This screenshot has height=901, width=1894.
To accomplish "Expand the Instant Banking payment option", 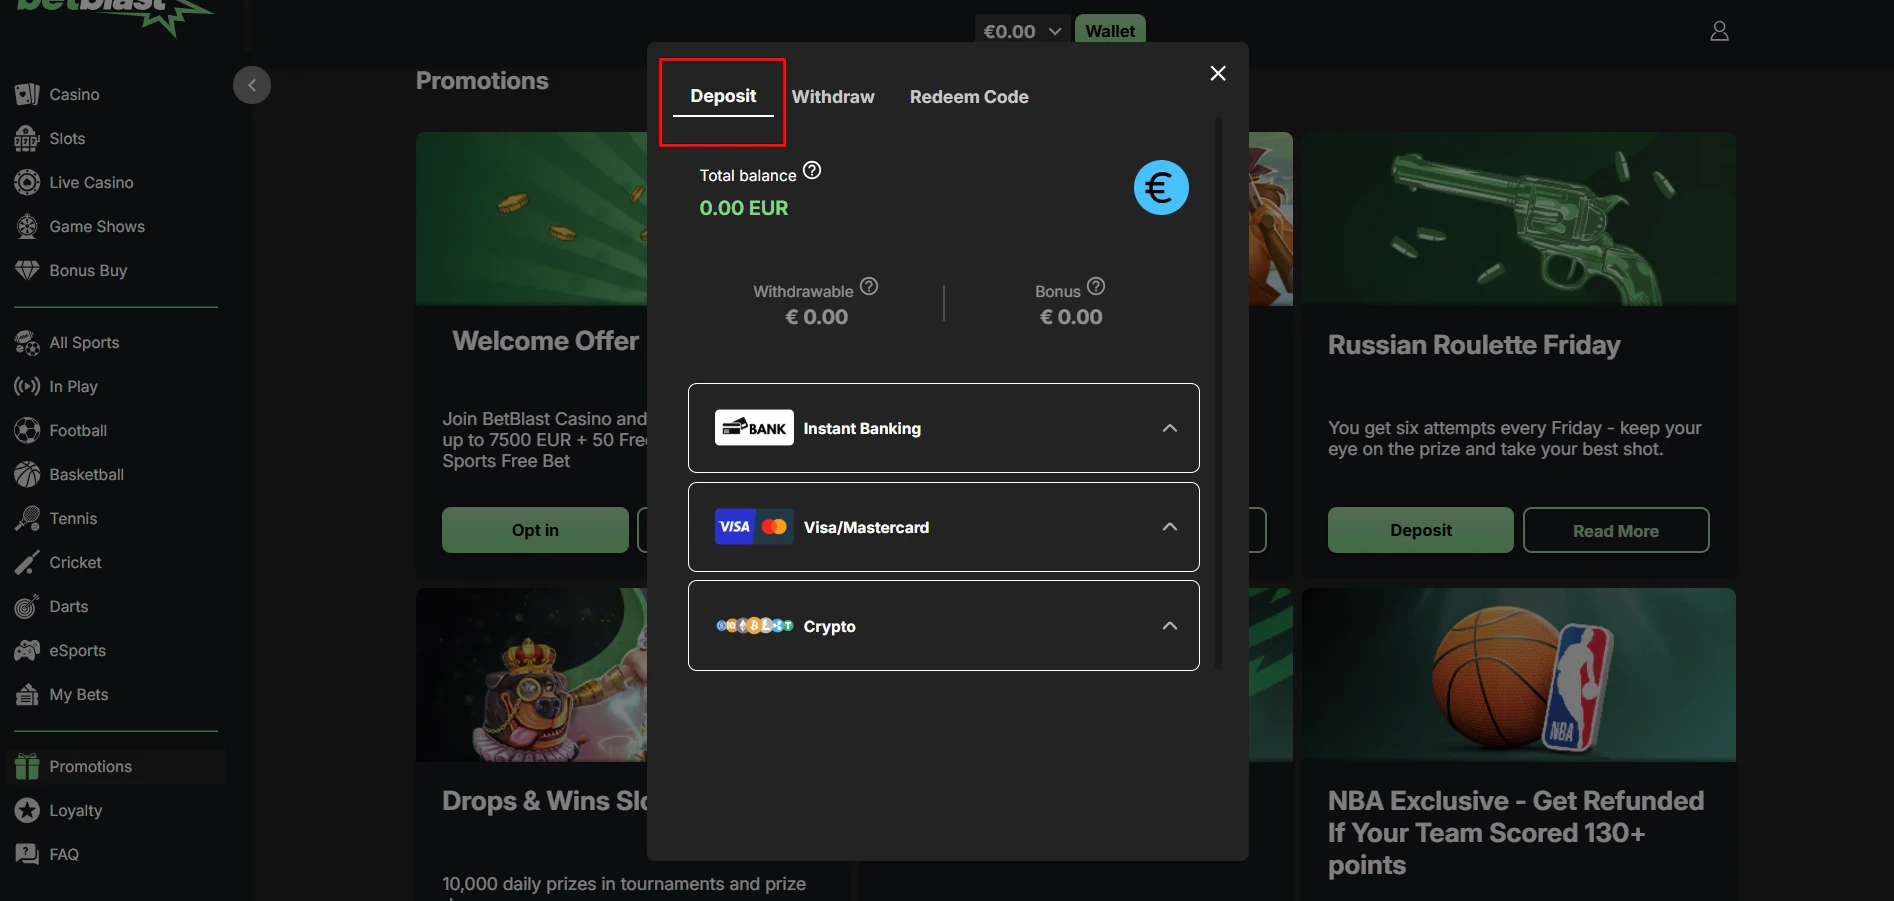I will coord(944,428).
